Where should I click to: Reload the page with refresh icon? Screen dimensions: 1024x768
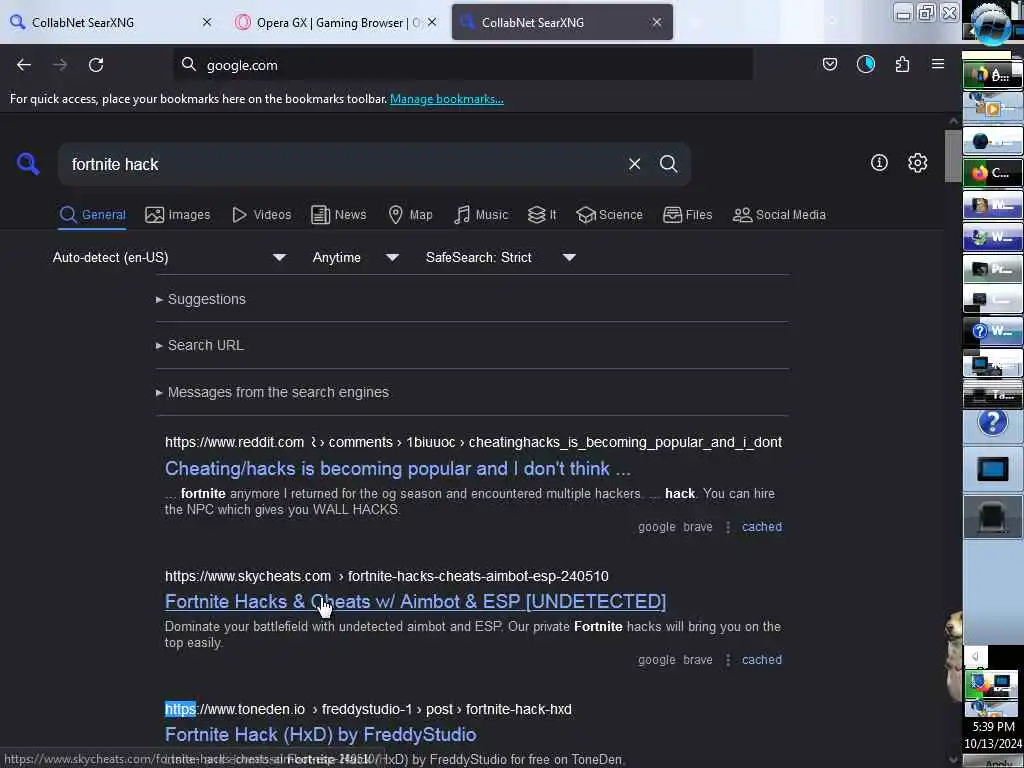click(96, 65)
